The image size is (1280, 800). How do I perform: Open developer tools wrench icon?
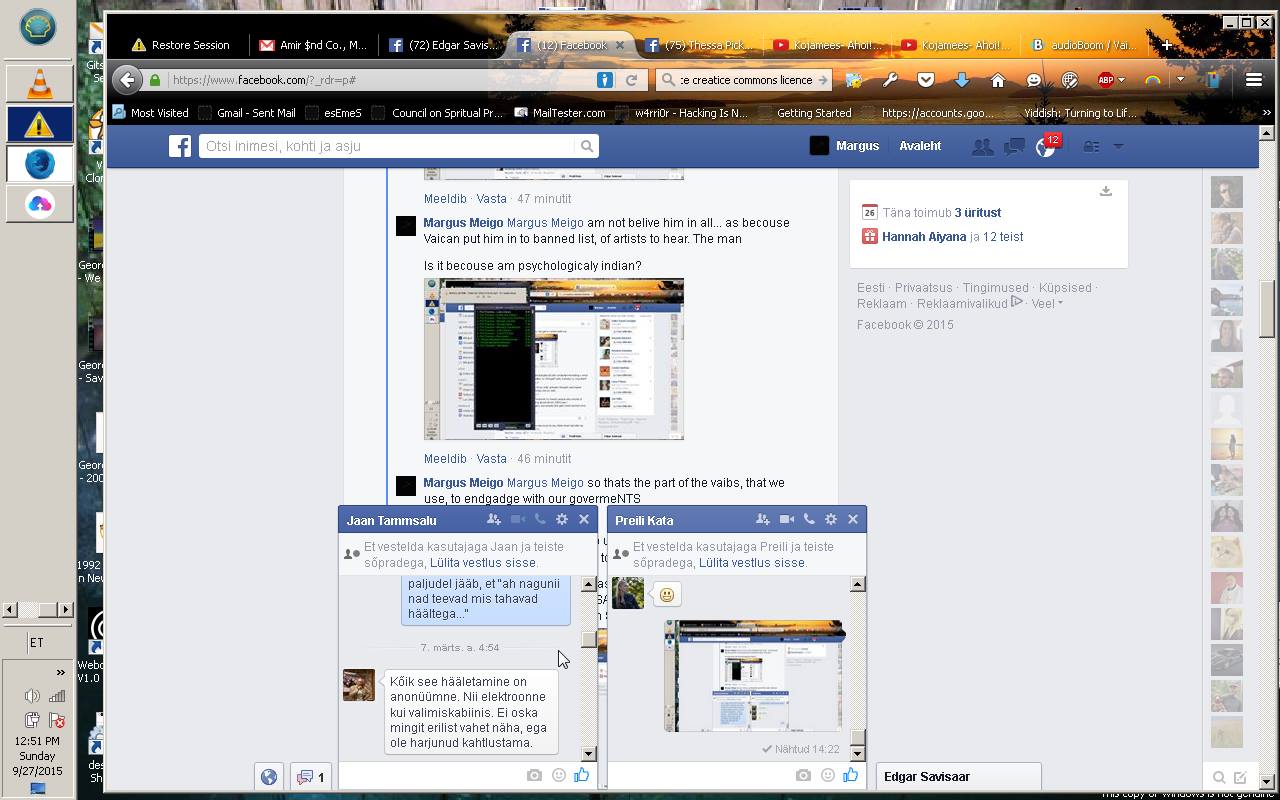coord(890,80)
